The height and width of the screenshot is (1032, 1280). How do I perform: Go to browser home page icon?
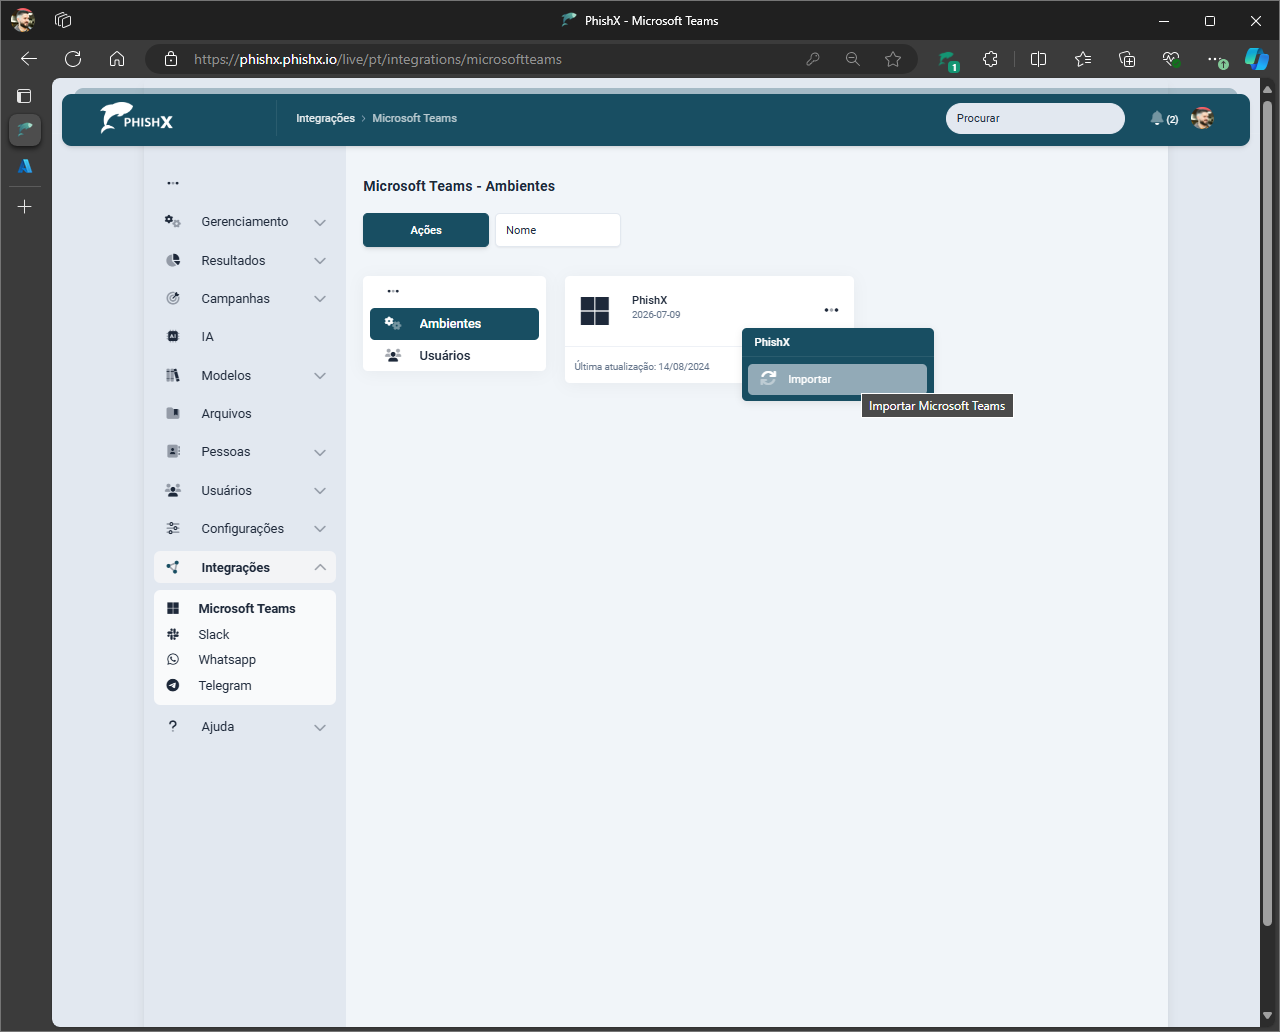coord(117,59)
